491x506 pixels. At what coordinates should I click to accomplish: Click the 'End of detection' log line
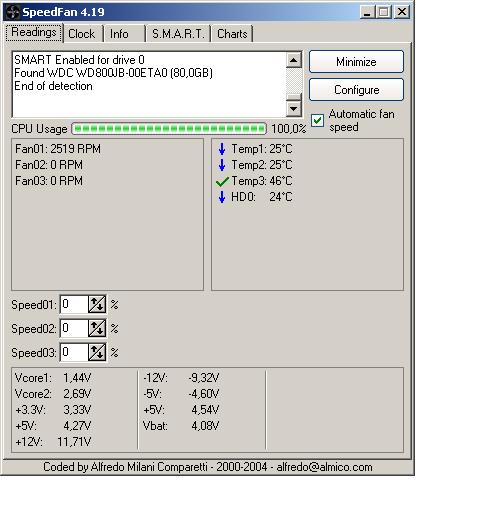click(53, 86)
